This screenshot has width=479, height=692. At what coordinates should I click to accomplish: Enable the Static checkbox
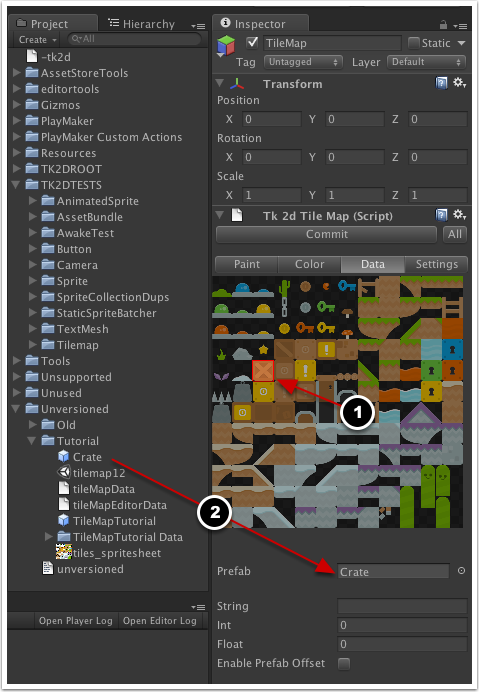pyautogui.click(x=414, y=43)
